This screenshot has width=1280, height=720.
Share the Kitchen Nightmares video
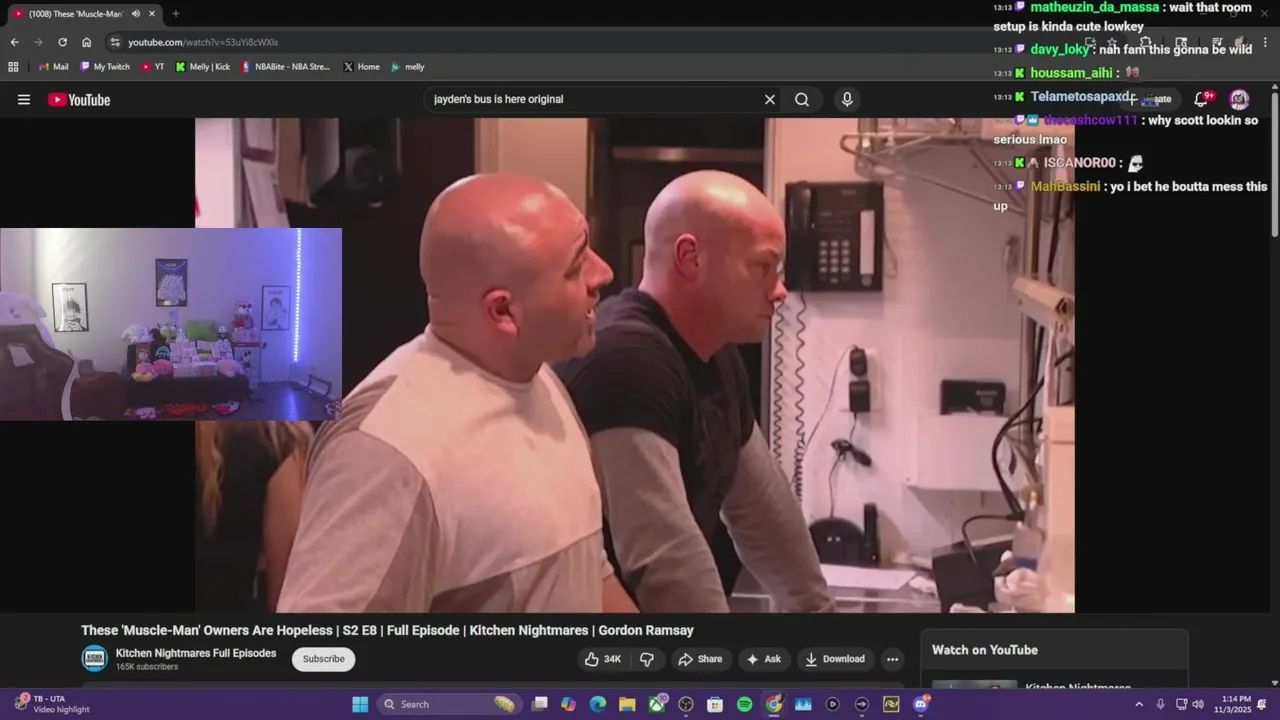pyautogui.click(x=700, y=659)
